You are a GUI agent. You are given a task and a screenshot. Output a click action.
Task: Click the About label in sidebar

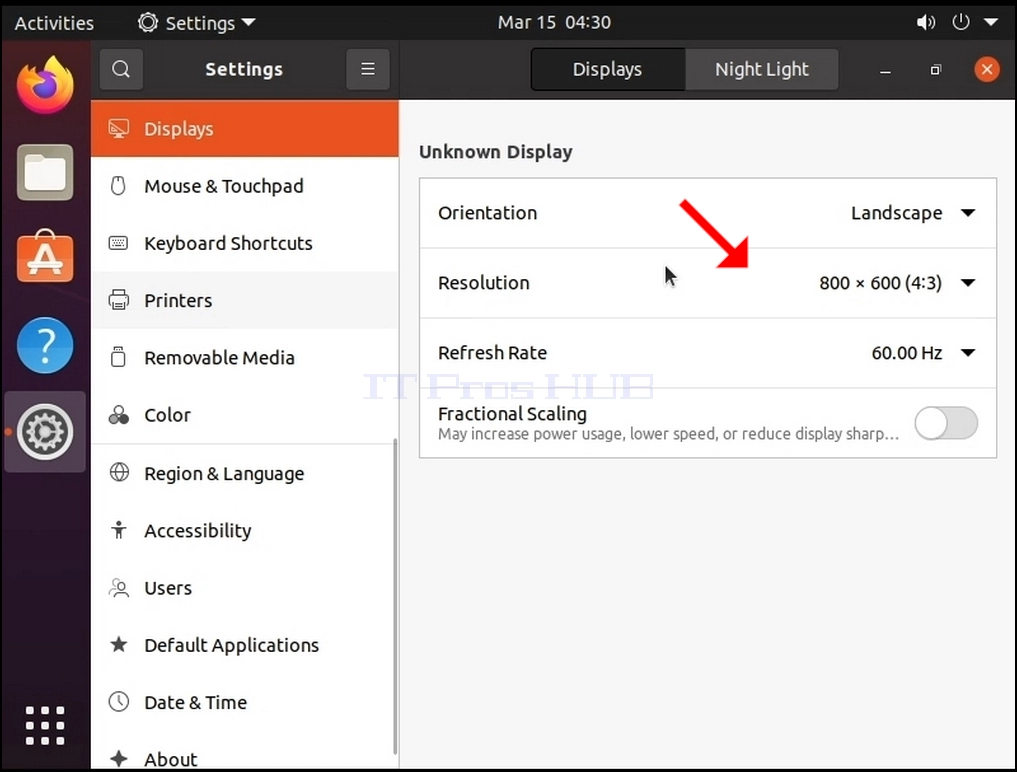pyautogui.click(x=171, y=760)
